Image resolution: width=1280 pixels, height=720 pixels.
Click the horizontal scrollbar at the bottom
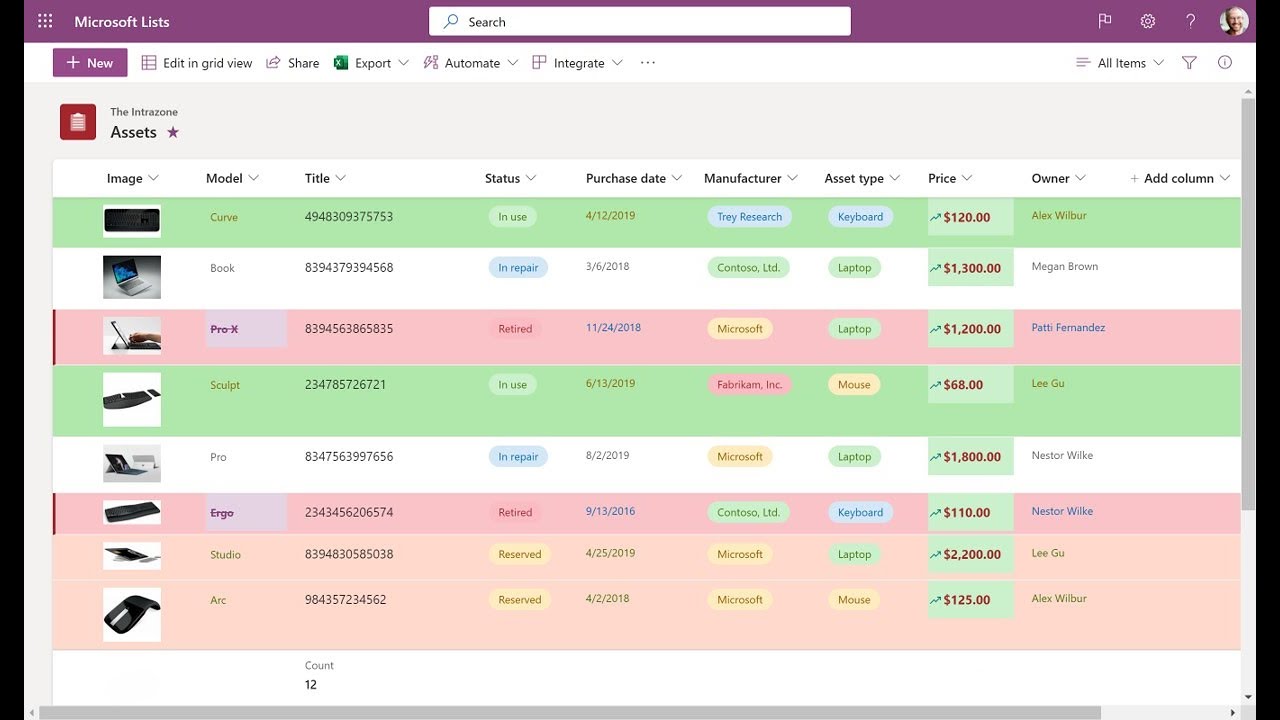click(570, 713)
